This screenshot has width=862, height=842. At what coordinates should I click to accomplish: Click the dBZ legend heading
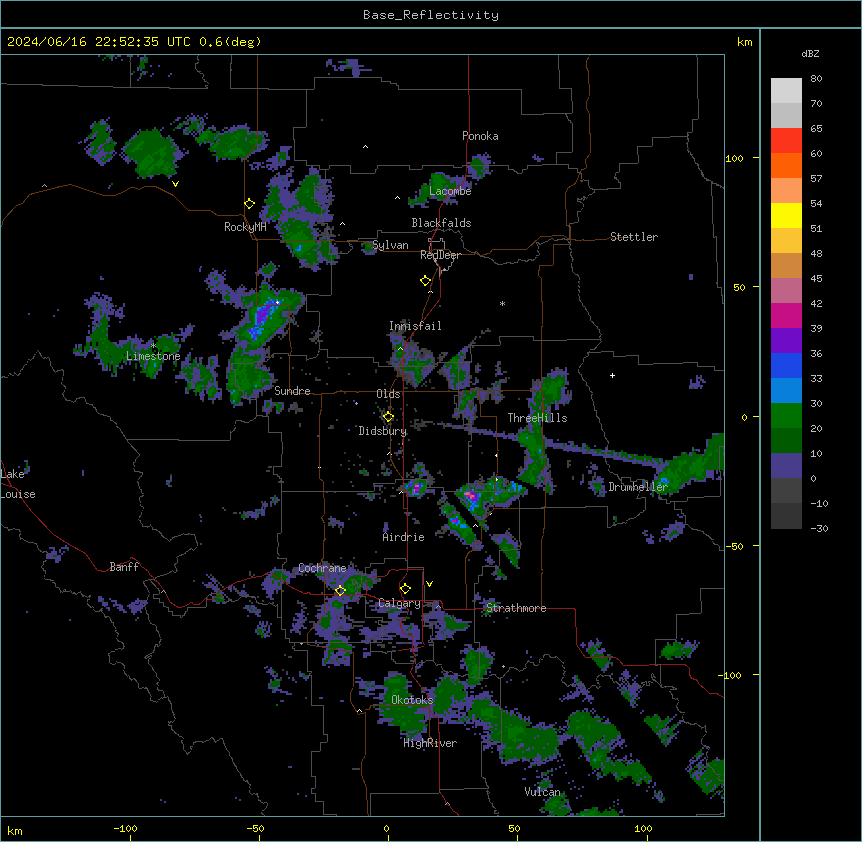pyautogui.click(x=810, y=53)
